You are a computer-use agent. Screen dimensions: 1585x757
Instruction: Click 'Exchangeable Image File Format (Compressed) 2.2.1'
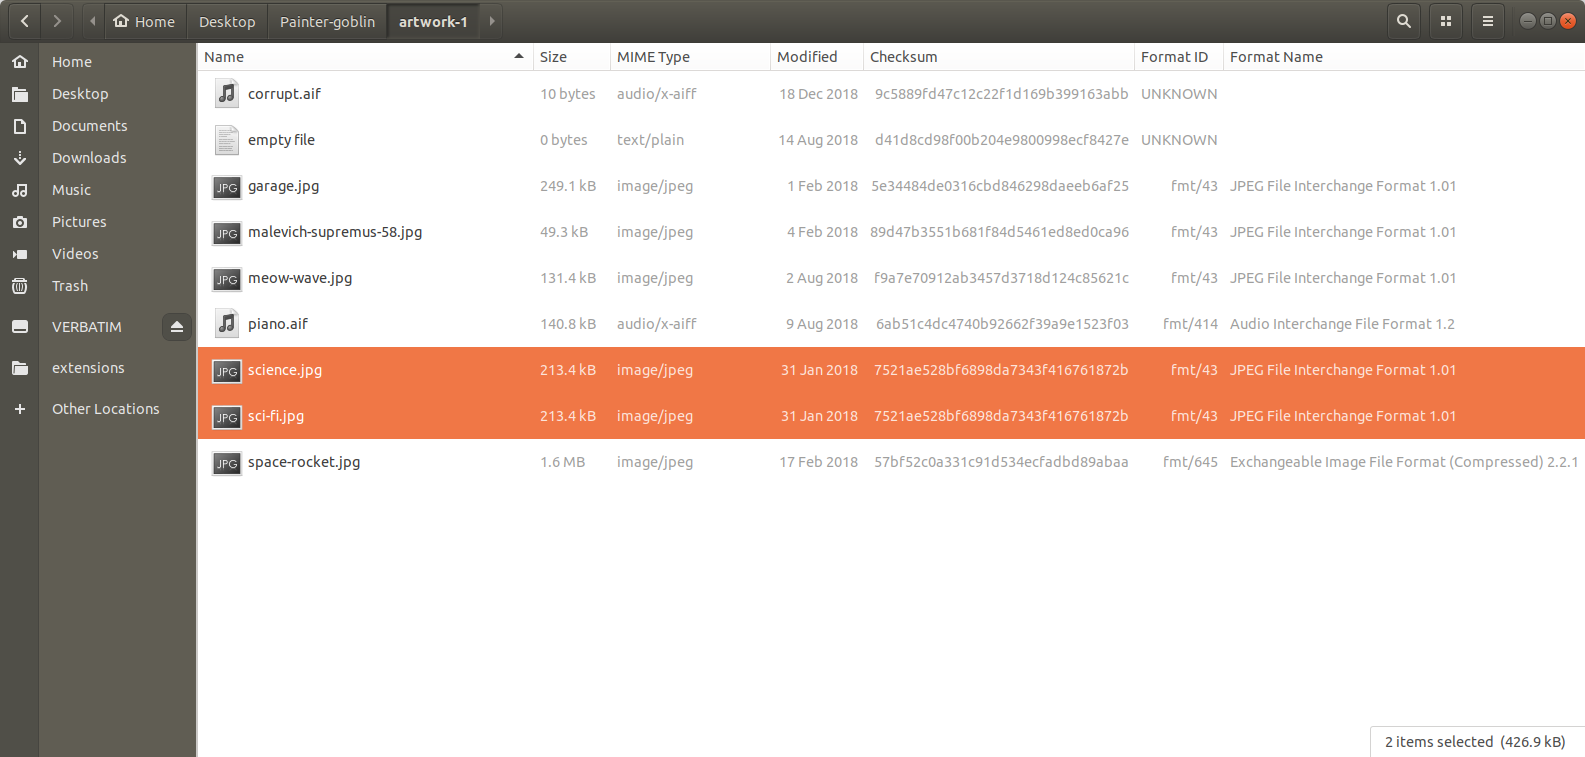pos(1404,462)
